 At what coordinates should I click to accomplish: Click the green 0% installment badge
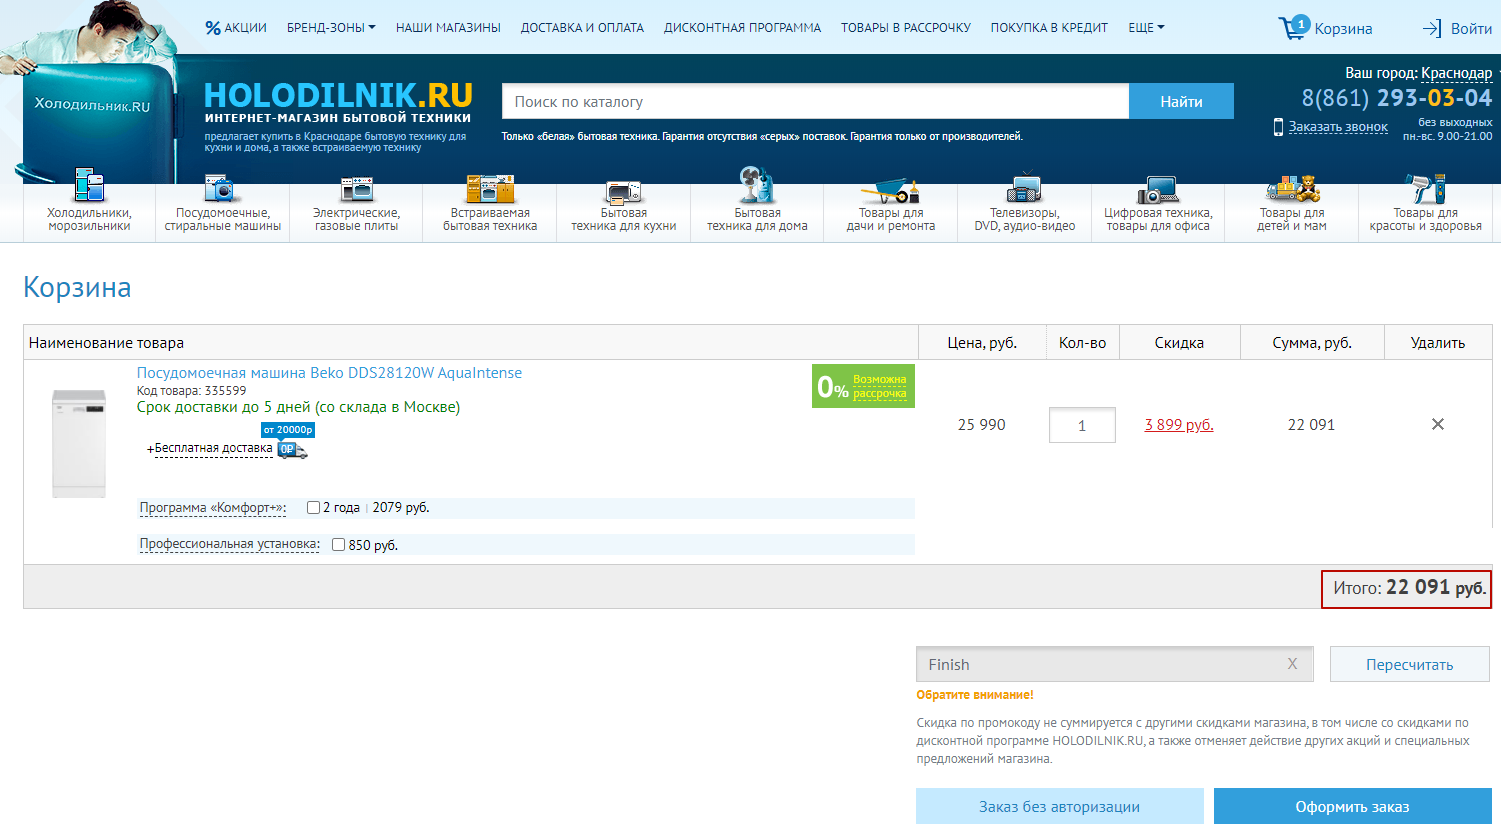[863, 386]
